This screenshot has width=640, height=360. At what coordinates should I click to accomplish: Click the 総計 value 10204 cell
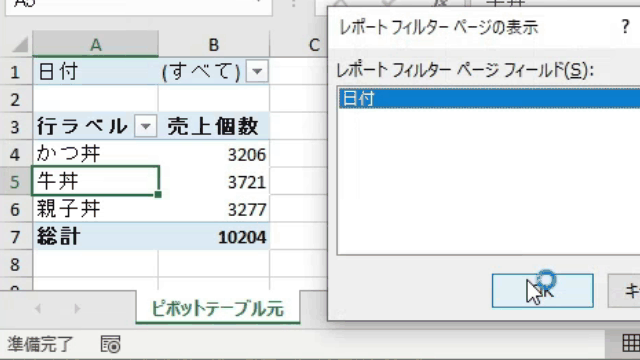tap(214, 237)
